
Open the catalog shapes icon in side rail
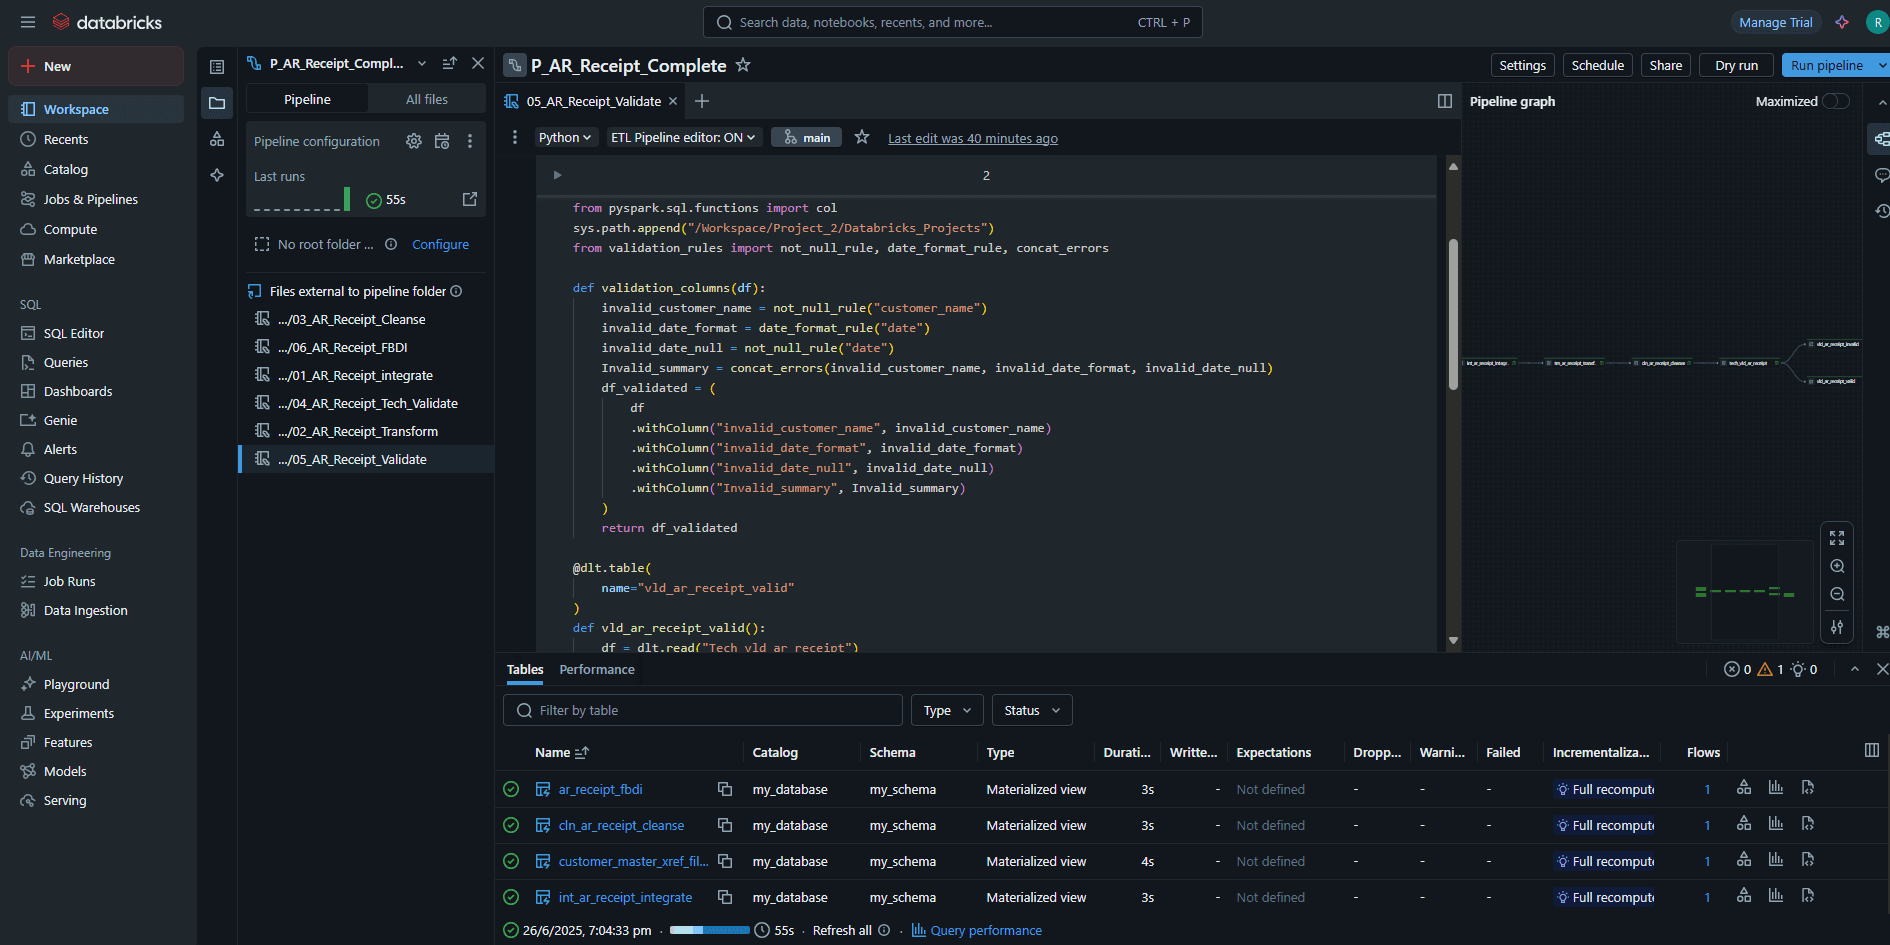[x=217, y=139]
